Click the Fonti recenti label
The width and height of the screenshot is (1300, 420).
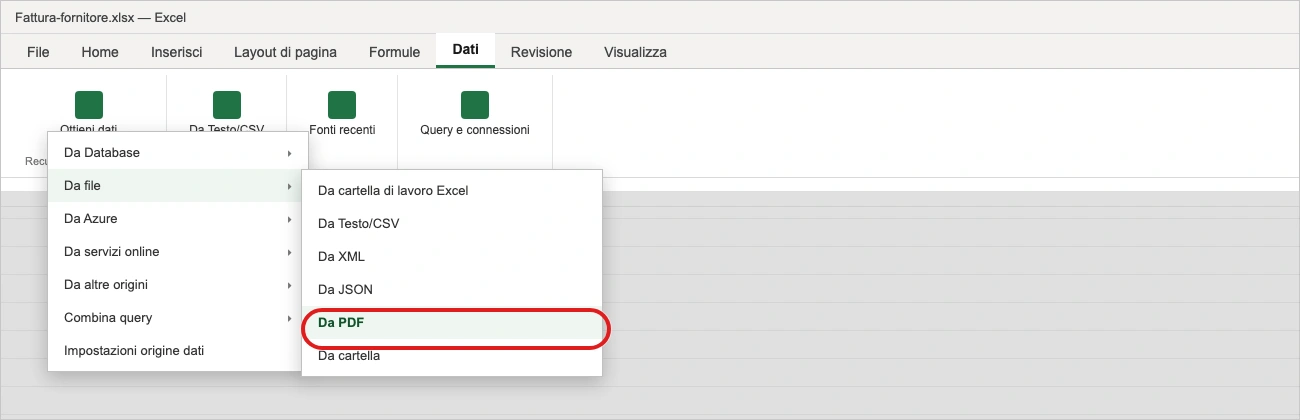coord(343,130)
